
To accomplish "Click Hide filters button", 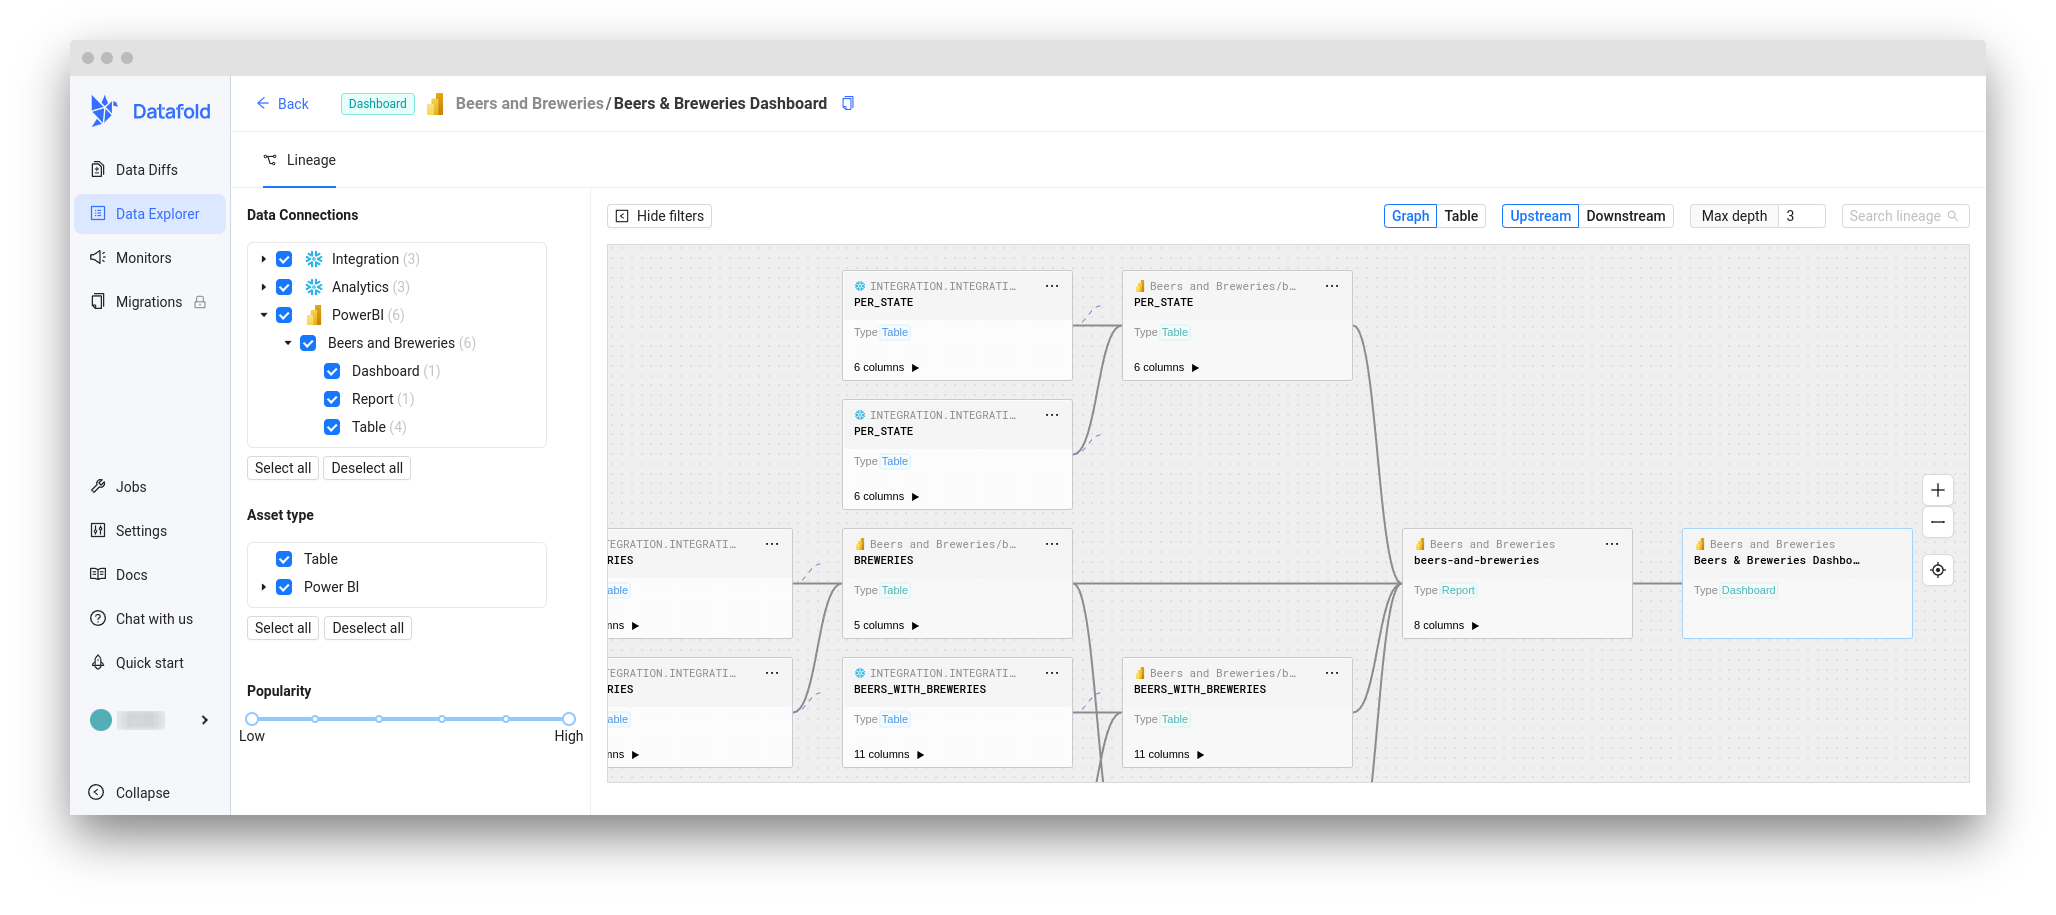I will pos(659,216).
